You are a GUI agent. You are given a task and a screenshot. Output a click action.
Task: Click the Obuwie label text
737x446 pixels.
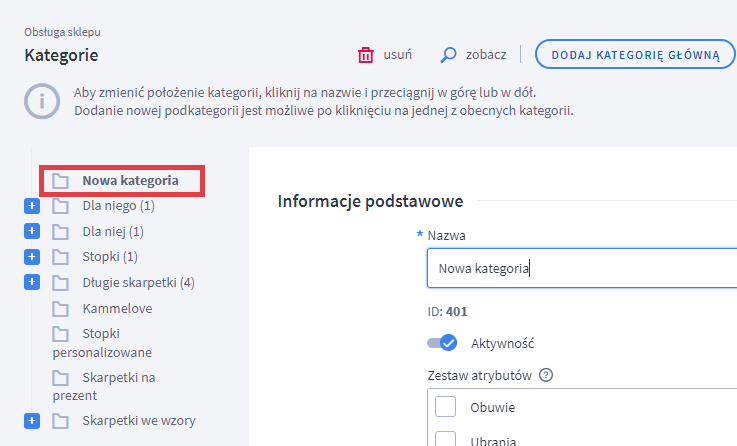(493, 407)
